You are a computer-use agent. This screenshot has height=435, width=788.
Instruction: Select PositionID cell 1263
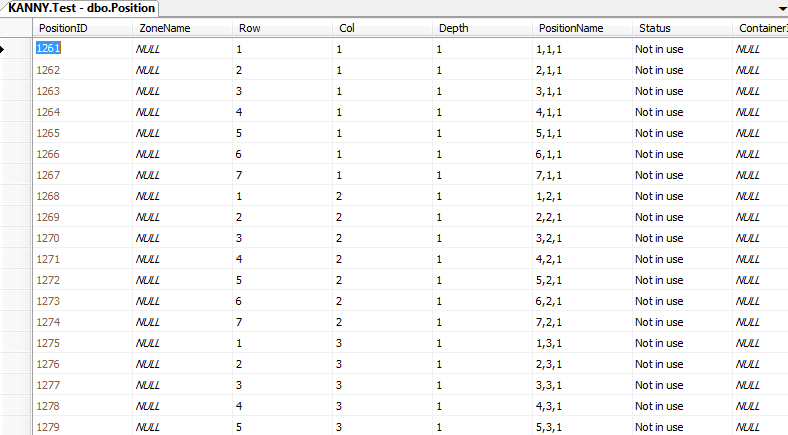coord(82,91)
